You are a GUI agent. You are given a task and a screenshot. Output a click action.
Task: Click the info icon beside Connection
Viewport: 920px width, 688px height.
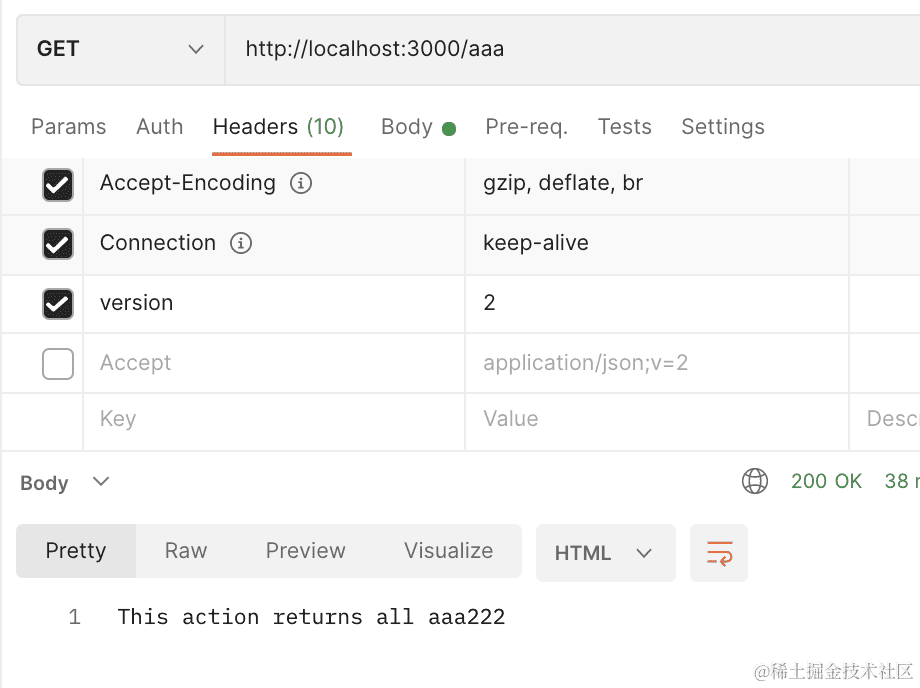pyautogui.click(x=240, y=243)
